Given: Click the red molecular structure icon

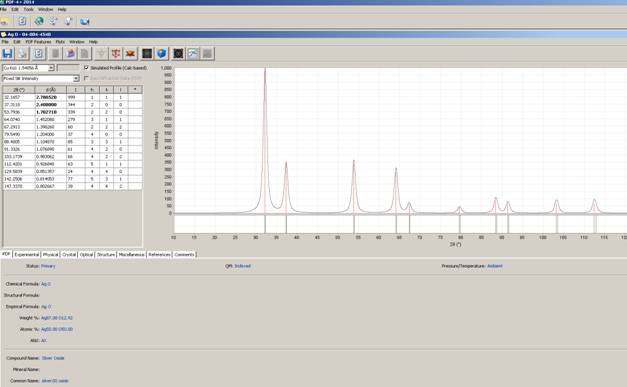Looking at the screenshot, I should click(x=116, y=54).
